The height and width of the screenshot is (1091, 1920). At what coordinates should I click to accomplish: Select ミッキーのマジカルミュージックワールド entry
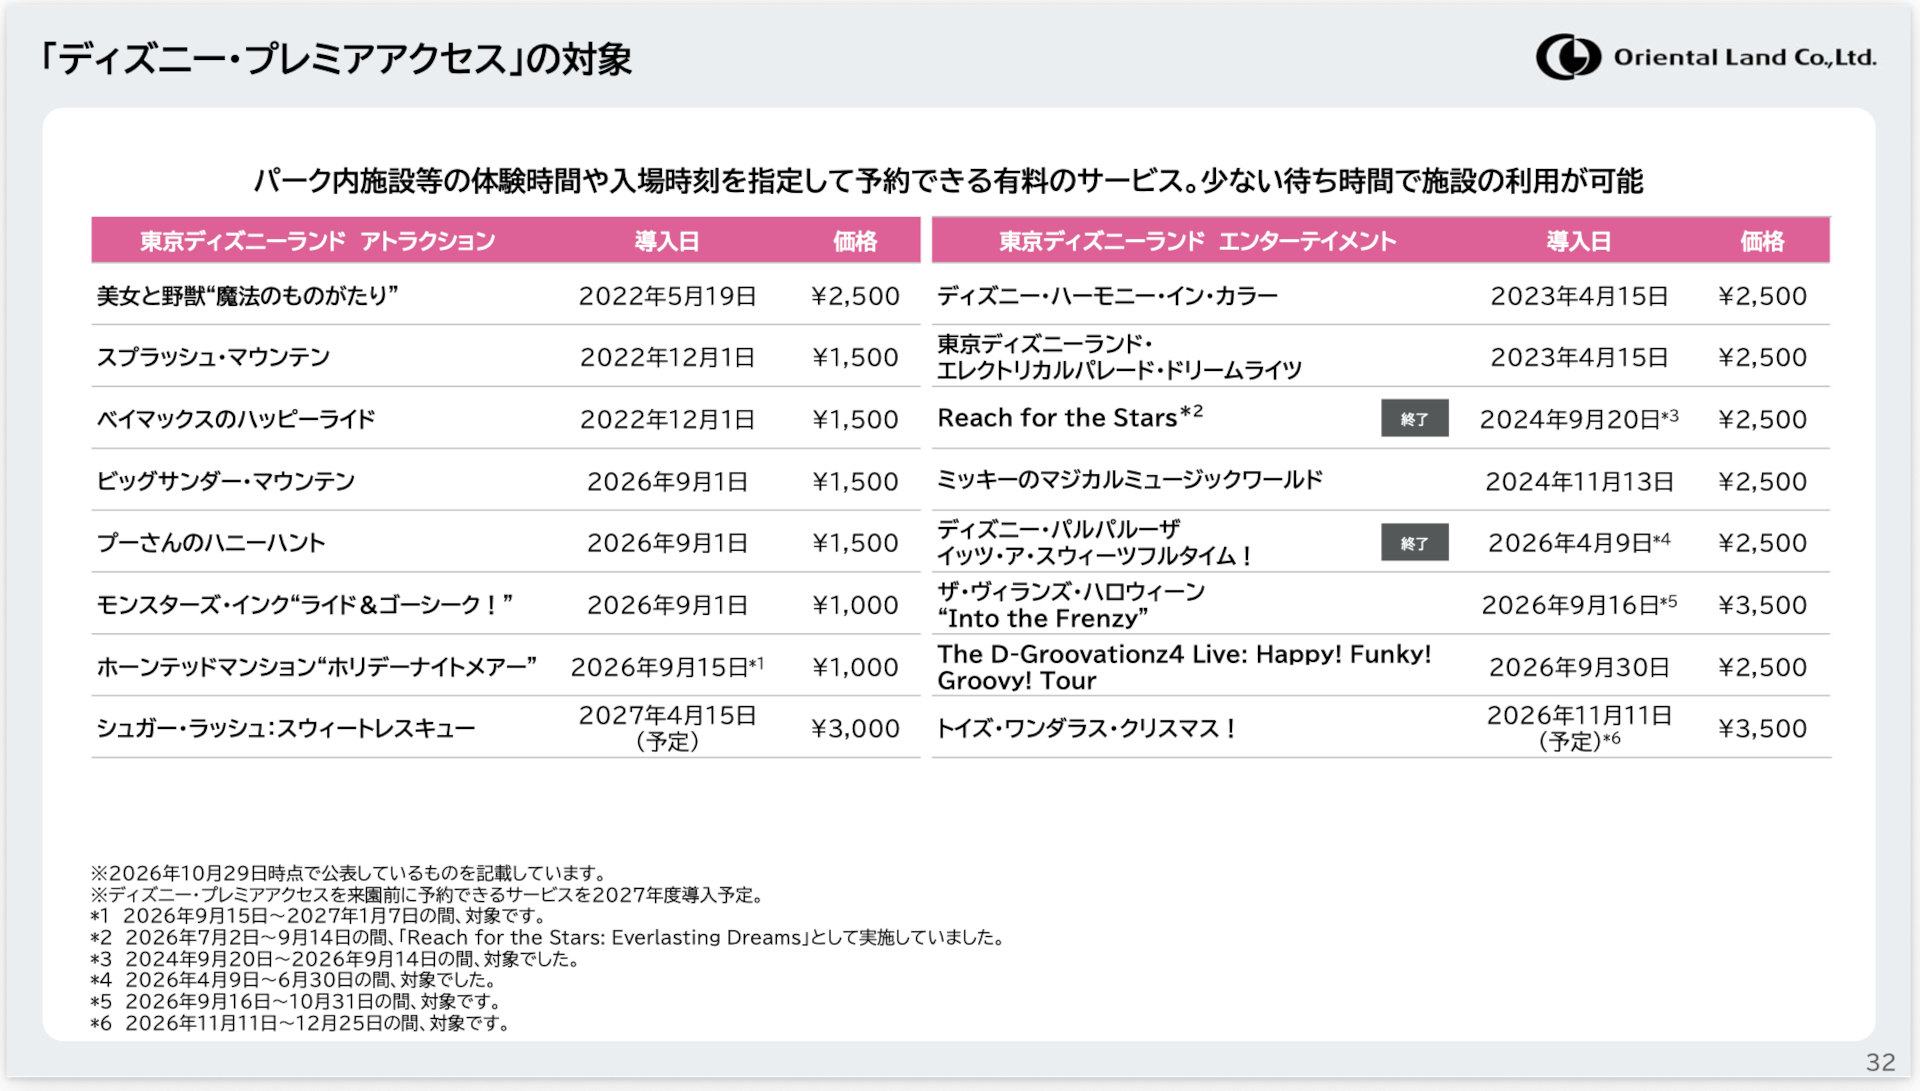[1130, 480]
